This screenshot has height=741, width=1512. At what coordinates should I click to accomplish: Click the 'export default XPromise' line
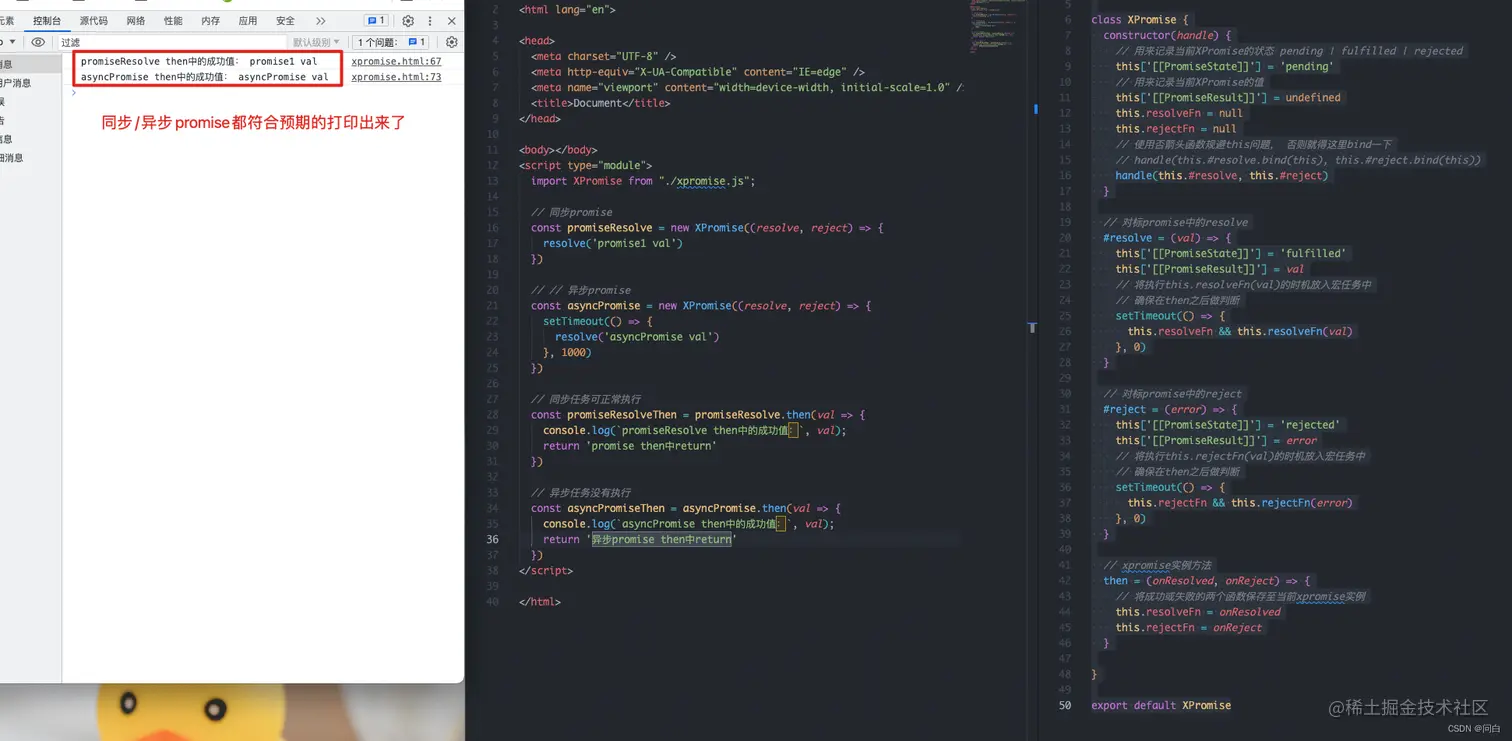(1161, 705)
